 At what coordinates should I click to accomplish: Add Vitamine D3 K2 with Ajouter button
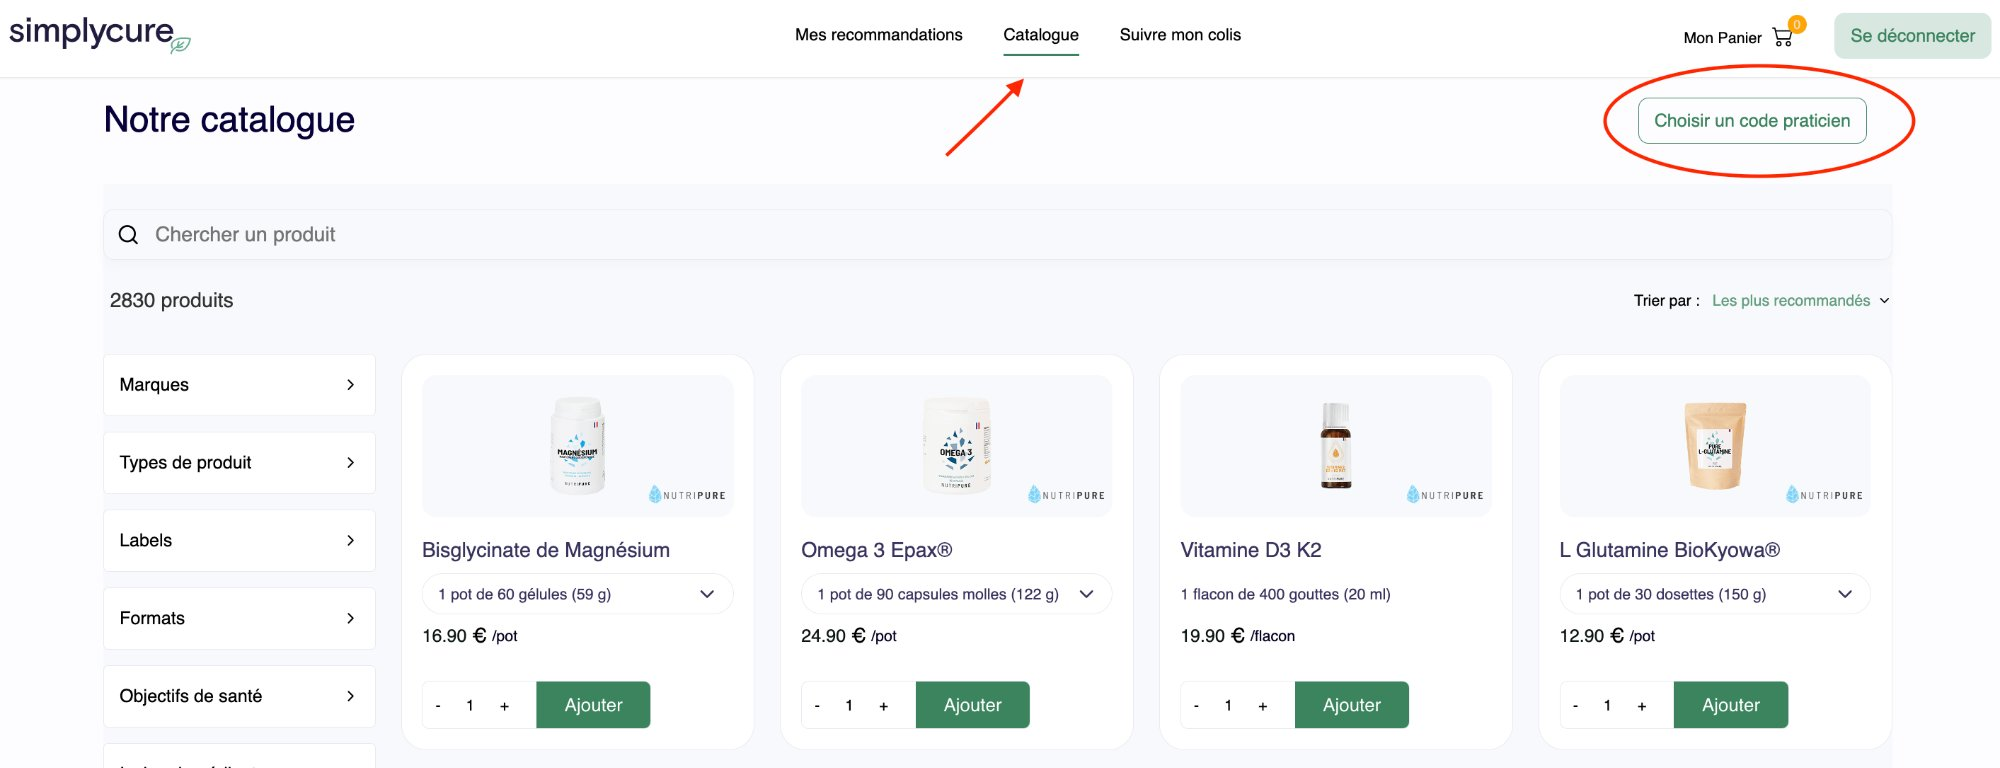tap(1351, 704)
